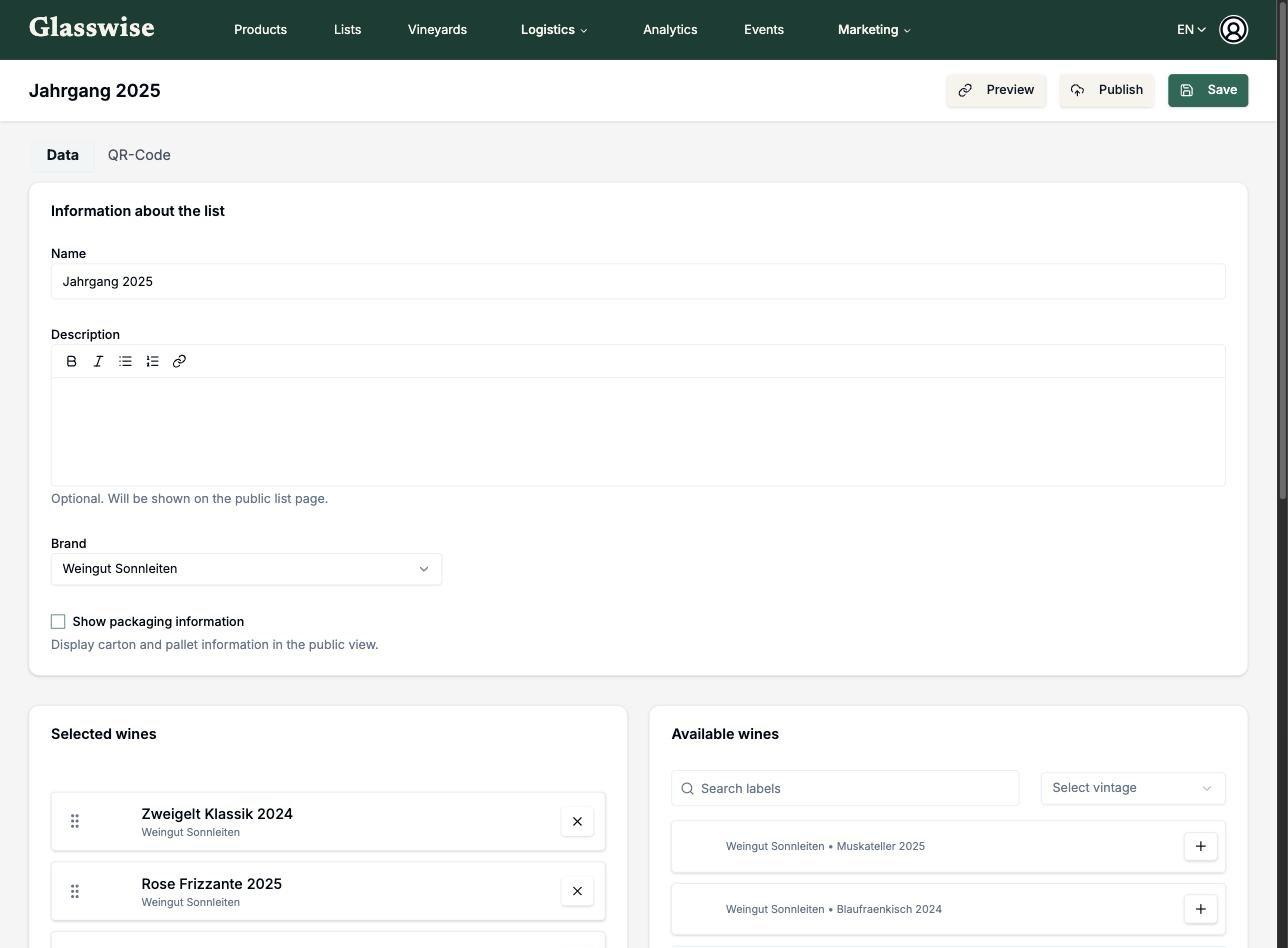Click the Jahrgang 2025 page heading

(95, 91)
